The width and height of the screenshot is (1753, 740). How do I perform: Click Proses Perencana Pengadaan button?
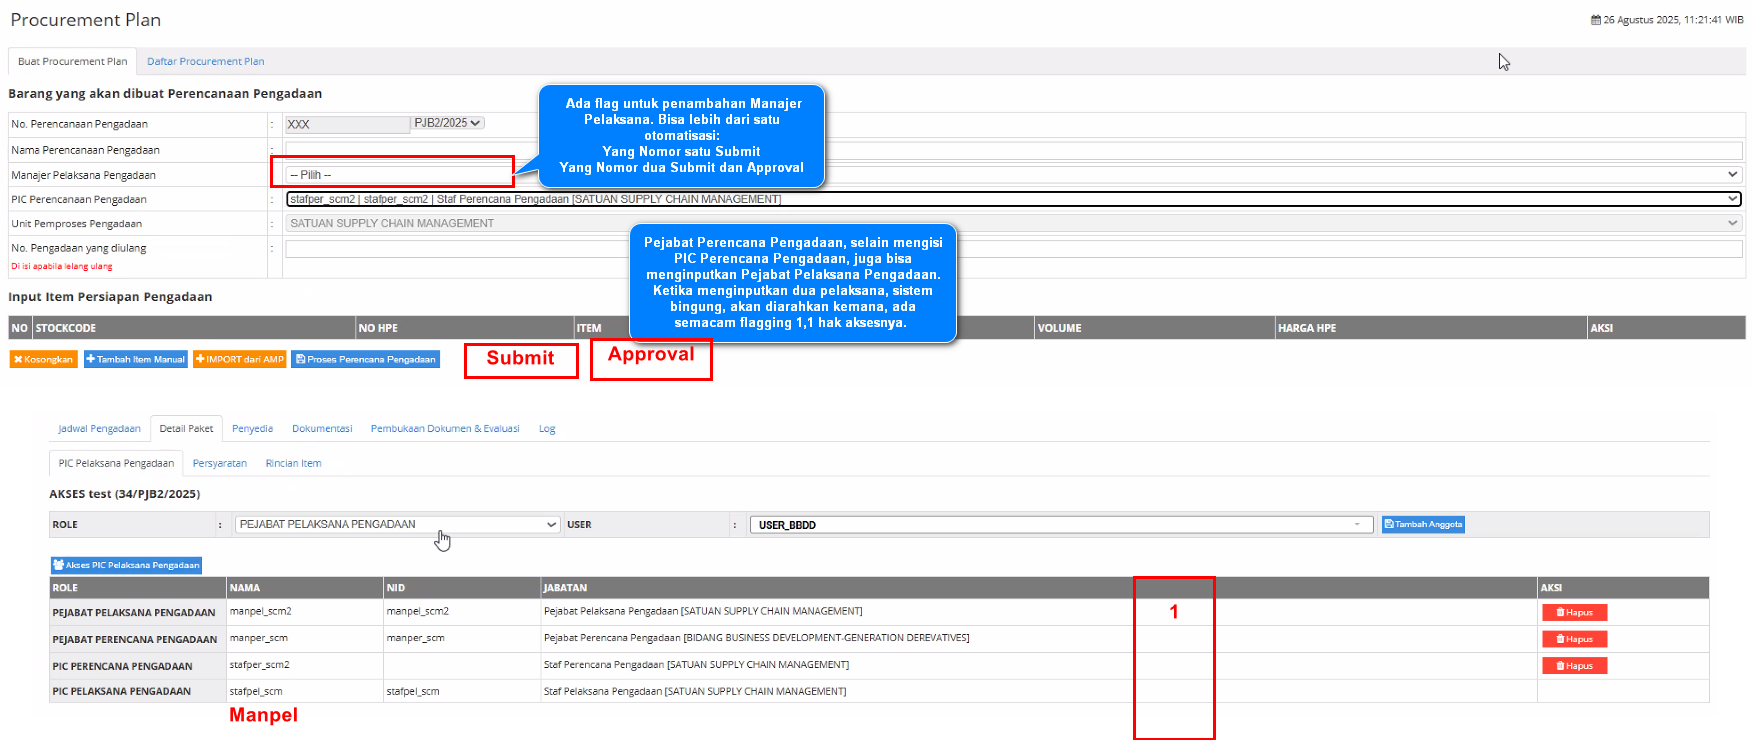click(x=365, y=359)
